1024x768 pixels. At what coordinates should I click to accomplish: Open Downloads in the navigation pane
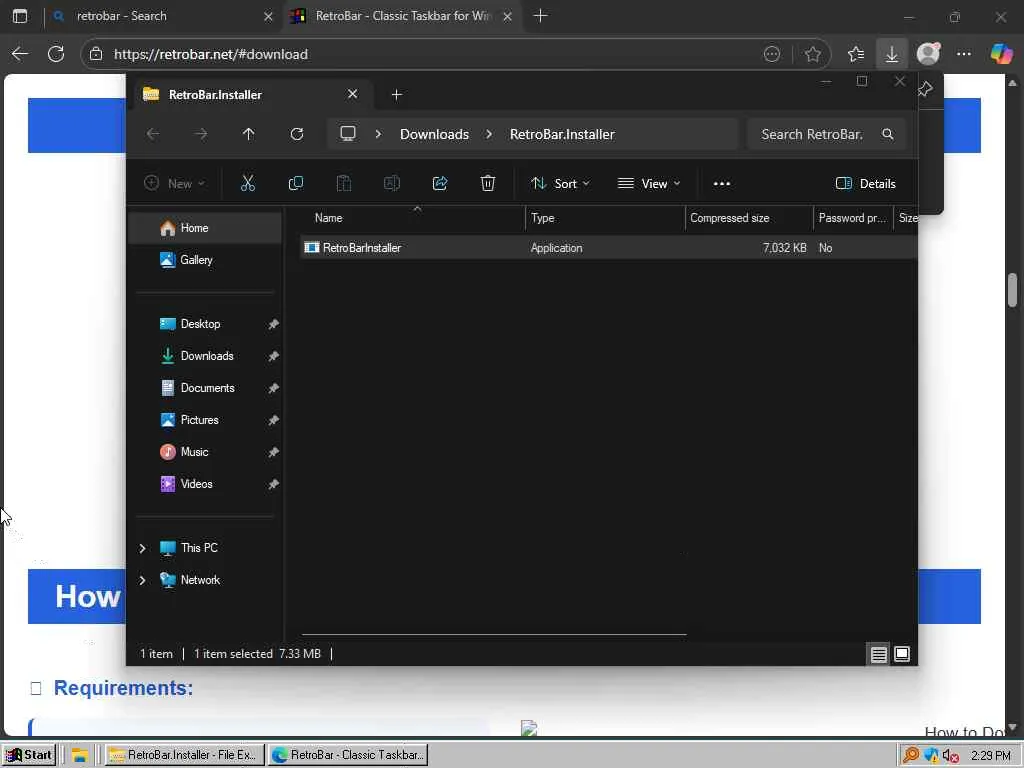(206, 356)
